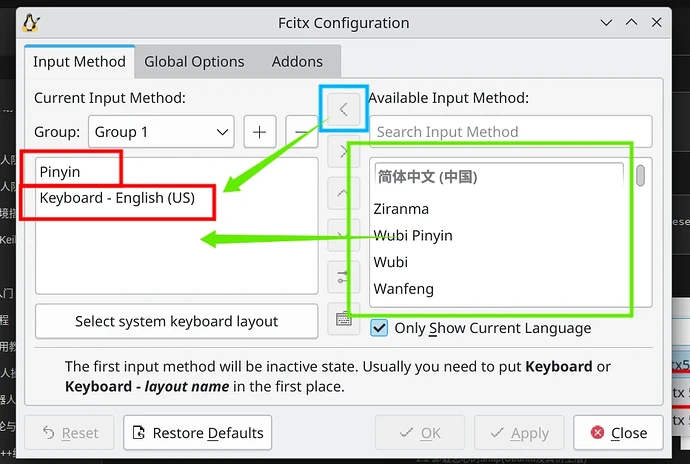Click Select system keyboard layout button

pyautogui.click(x=176, y=322)
